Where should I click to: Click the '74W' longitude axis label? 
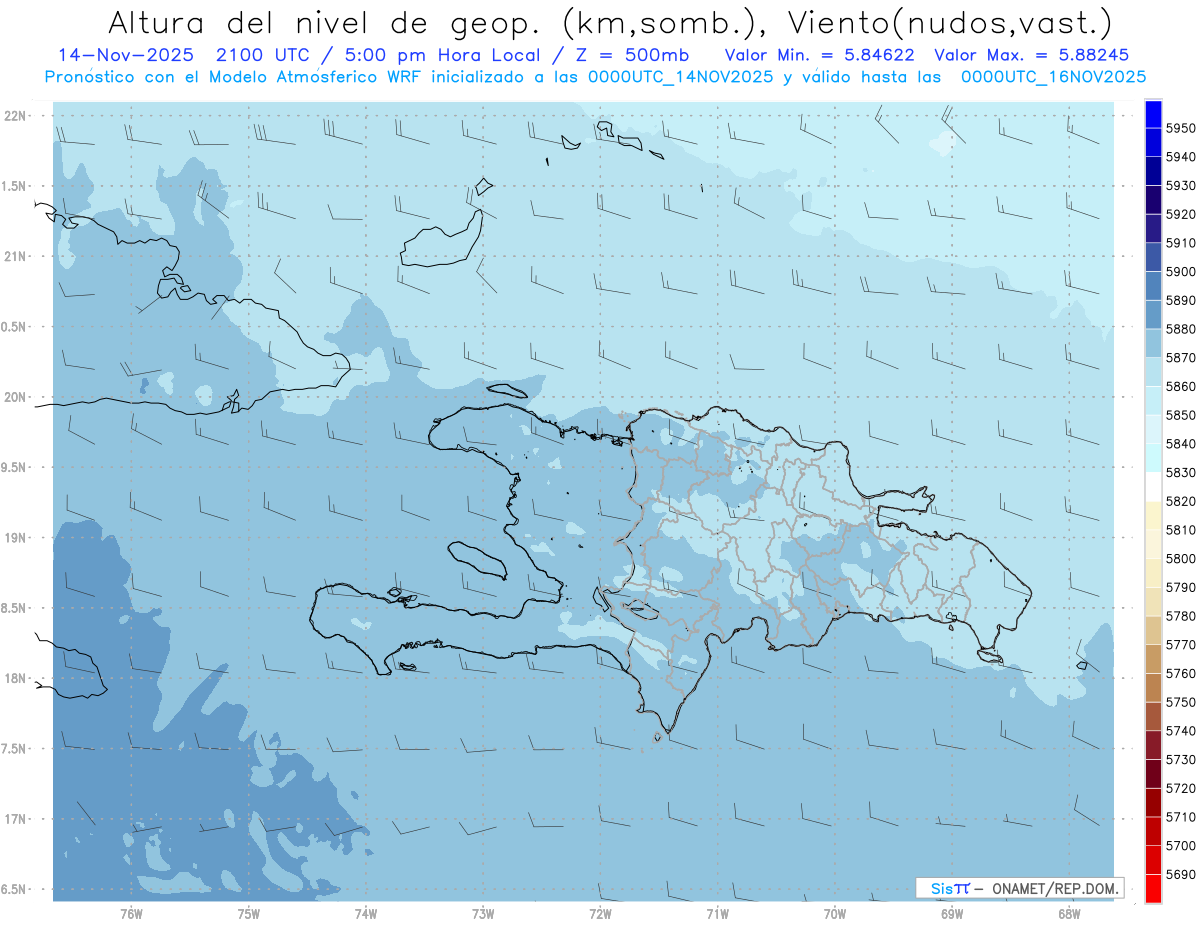click(x=366, y=913)
